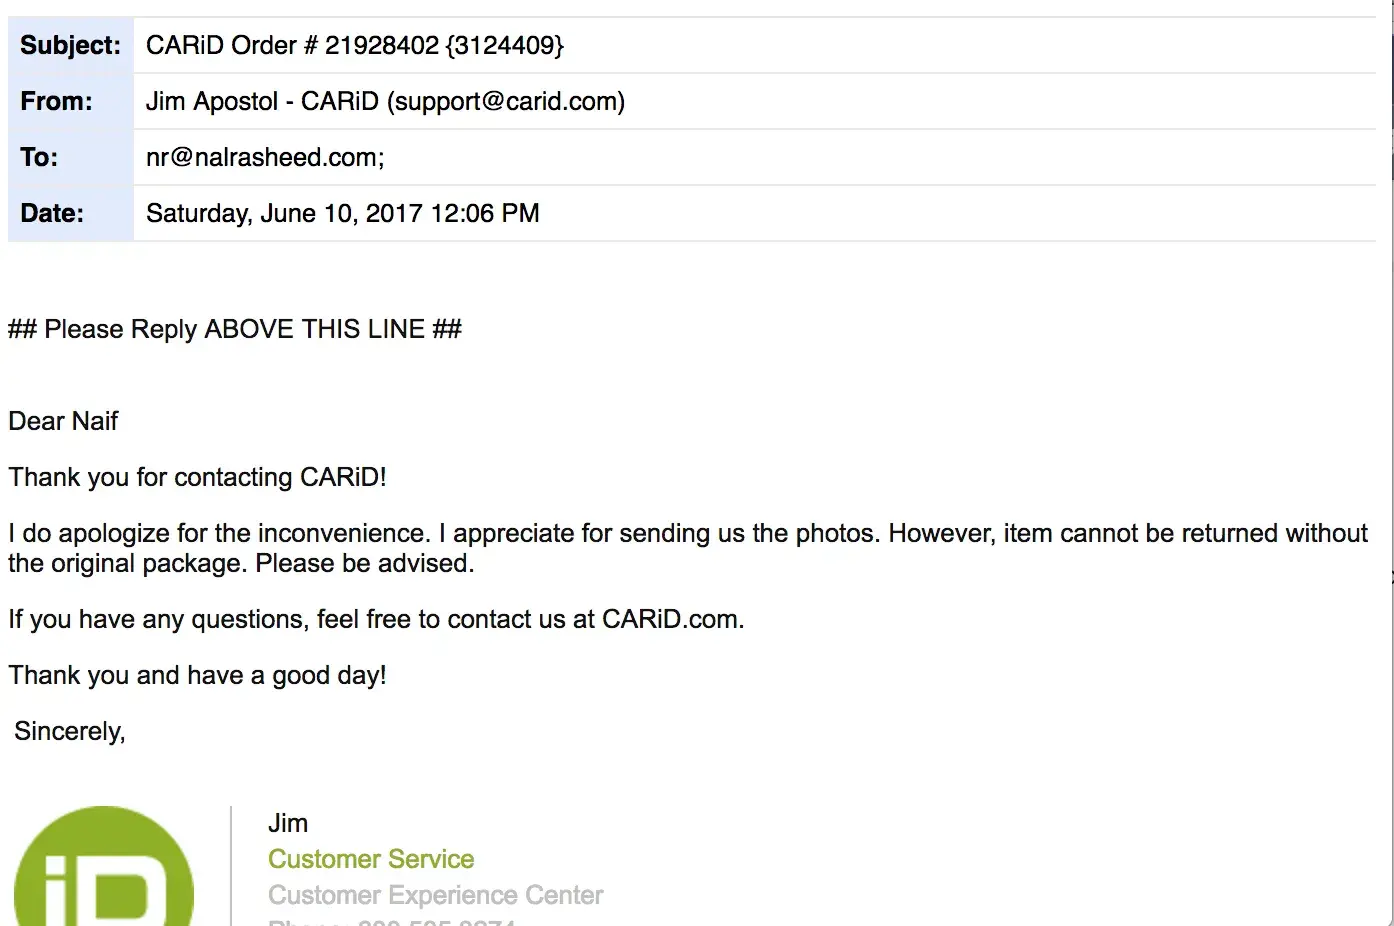Click 'Thank you for contacting CARiD!' line
The image size is (1394, 926).
tap(197, 478)
